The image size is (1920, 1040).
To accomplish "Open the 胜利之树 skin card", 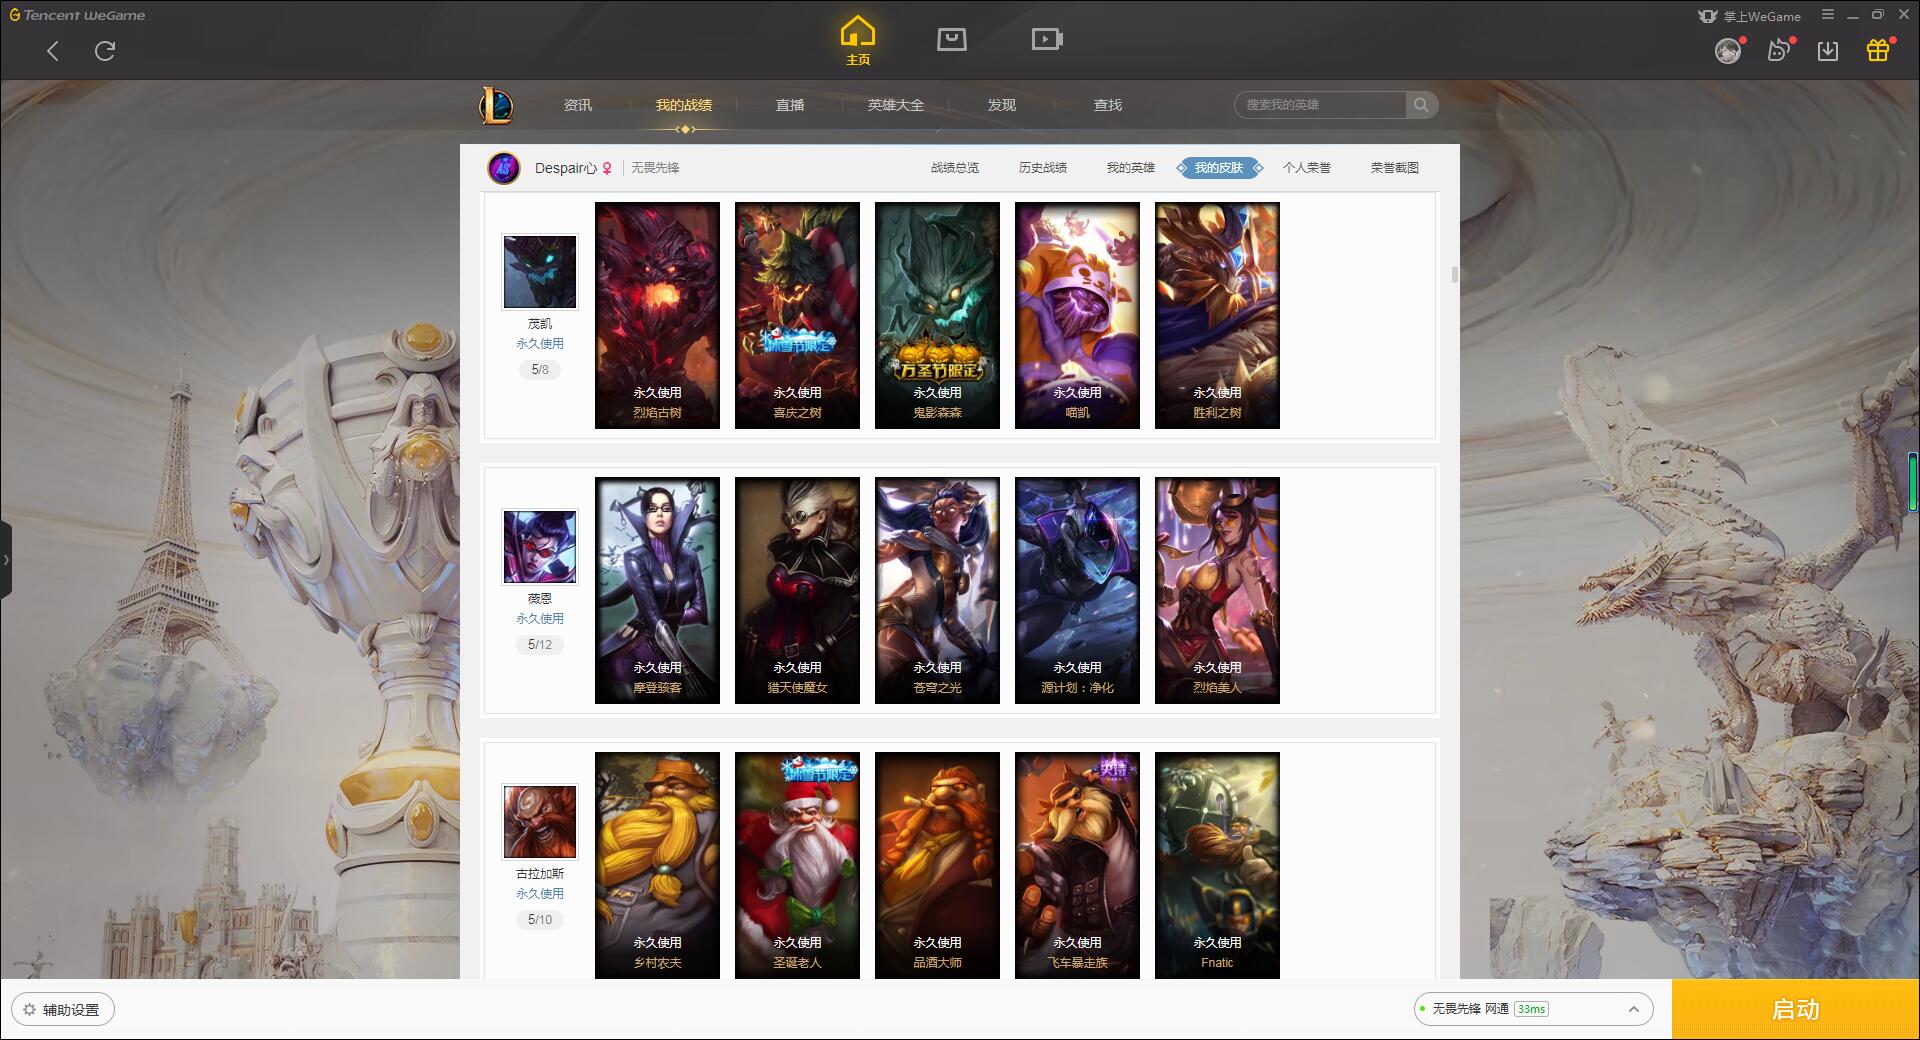I will click(1217, 315).
